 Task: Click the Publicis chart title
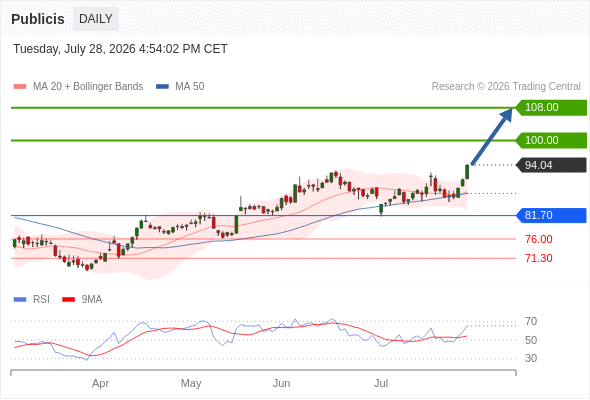38,19
